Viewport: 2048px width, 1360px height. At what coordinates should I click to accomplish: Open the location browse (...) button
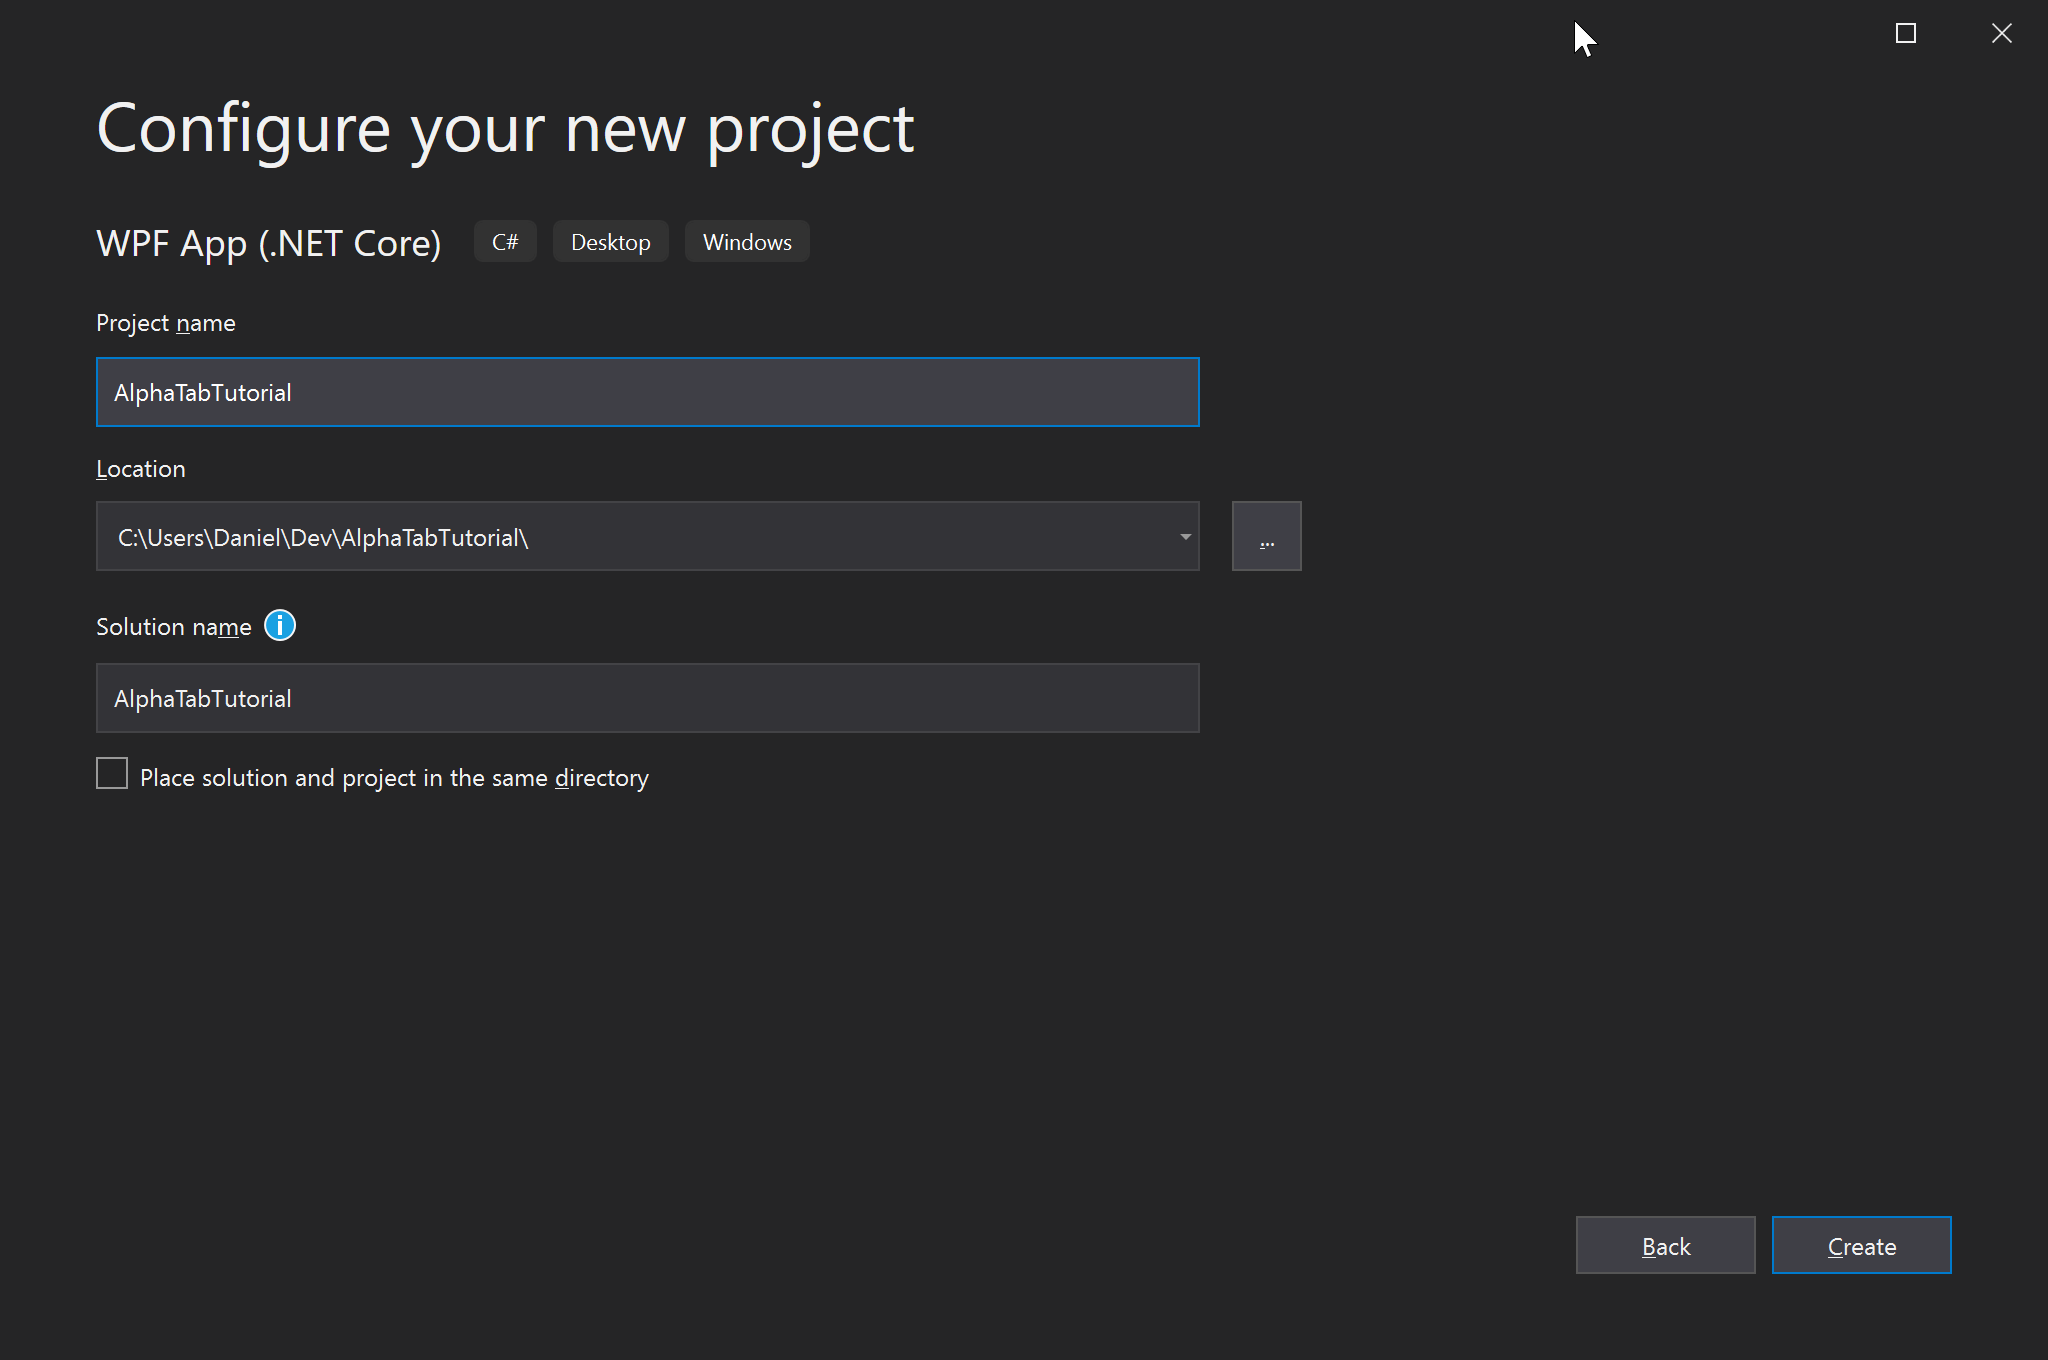coord(1266,537)
